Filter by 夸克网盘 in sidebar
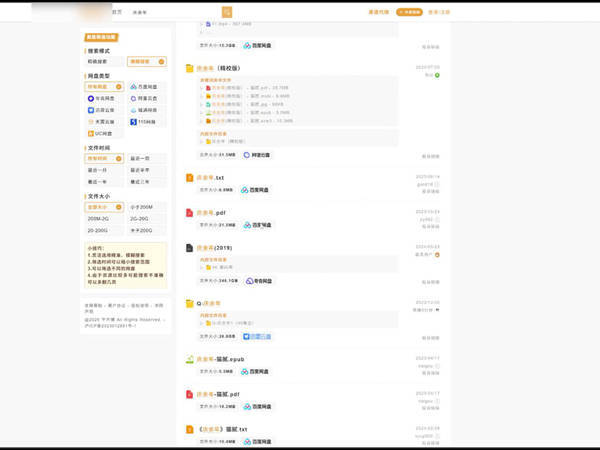This screenshot has height=450, width=600. coord(105,99)
